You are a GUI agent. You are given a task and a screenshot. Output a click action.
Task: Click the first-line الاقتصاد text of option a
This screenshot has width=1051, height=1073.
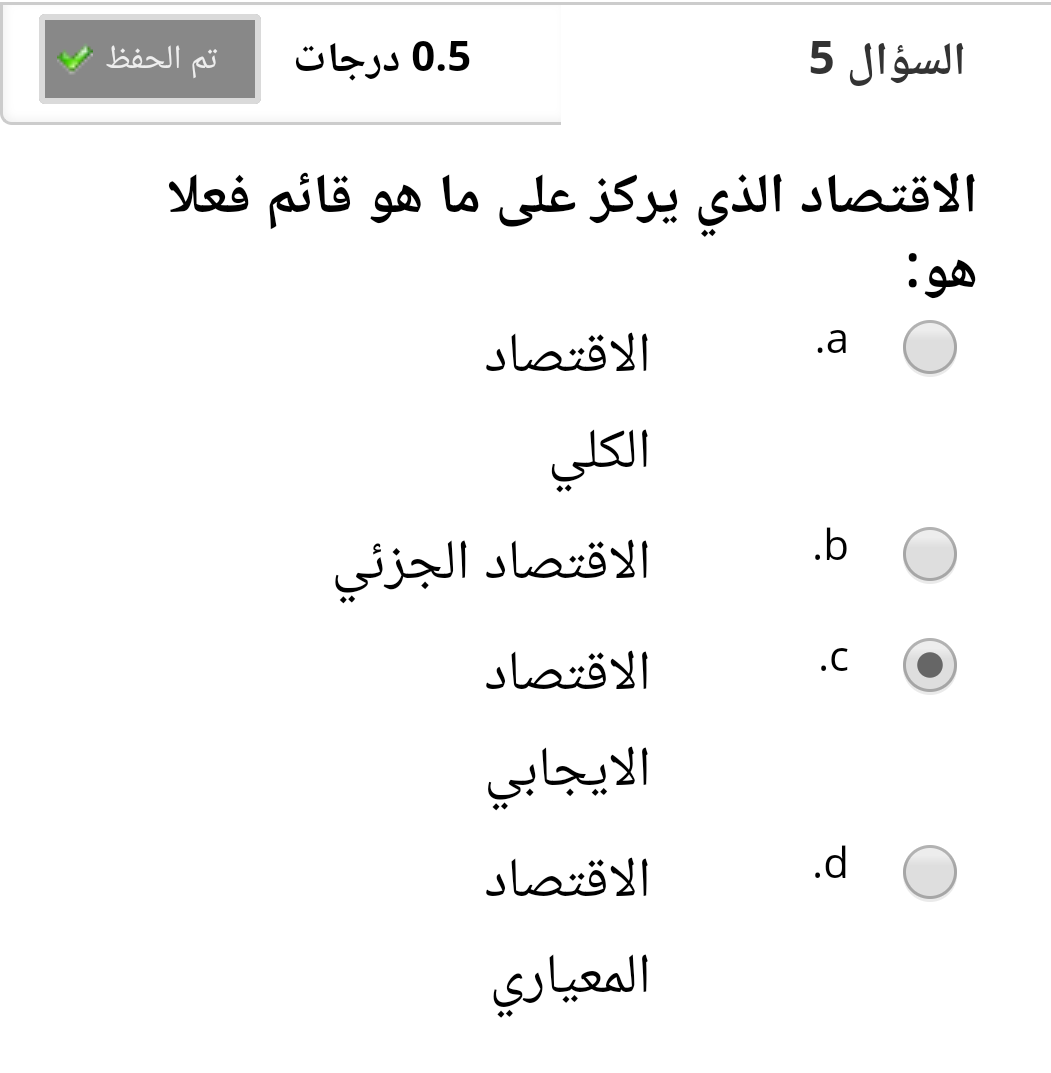tap(567, 354)
